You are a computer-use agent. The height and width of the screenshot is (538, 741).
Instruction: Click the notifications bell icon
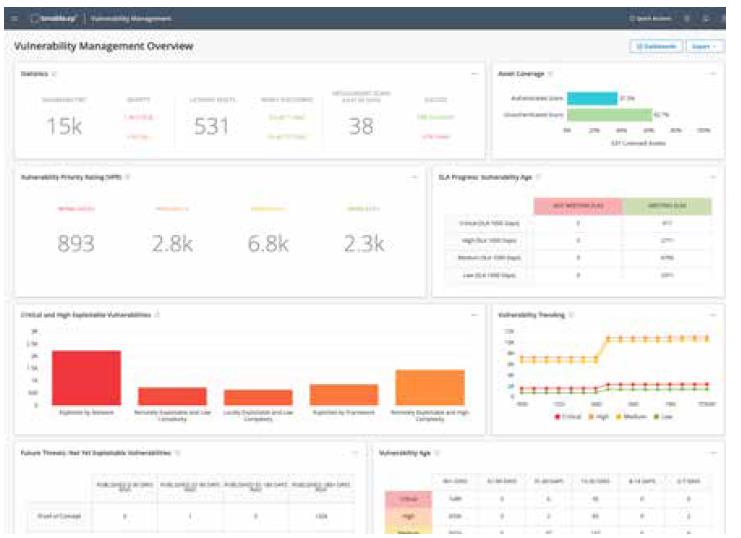(707, 18)
